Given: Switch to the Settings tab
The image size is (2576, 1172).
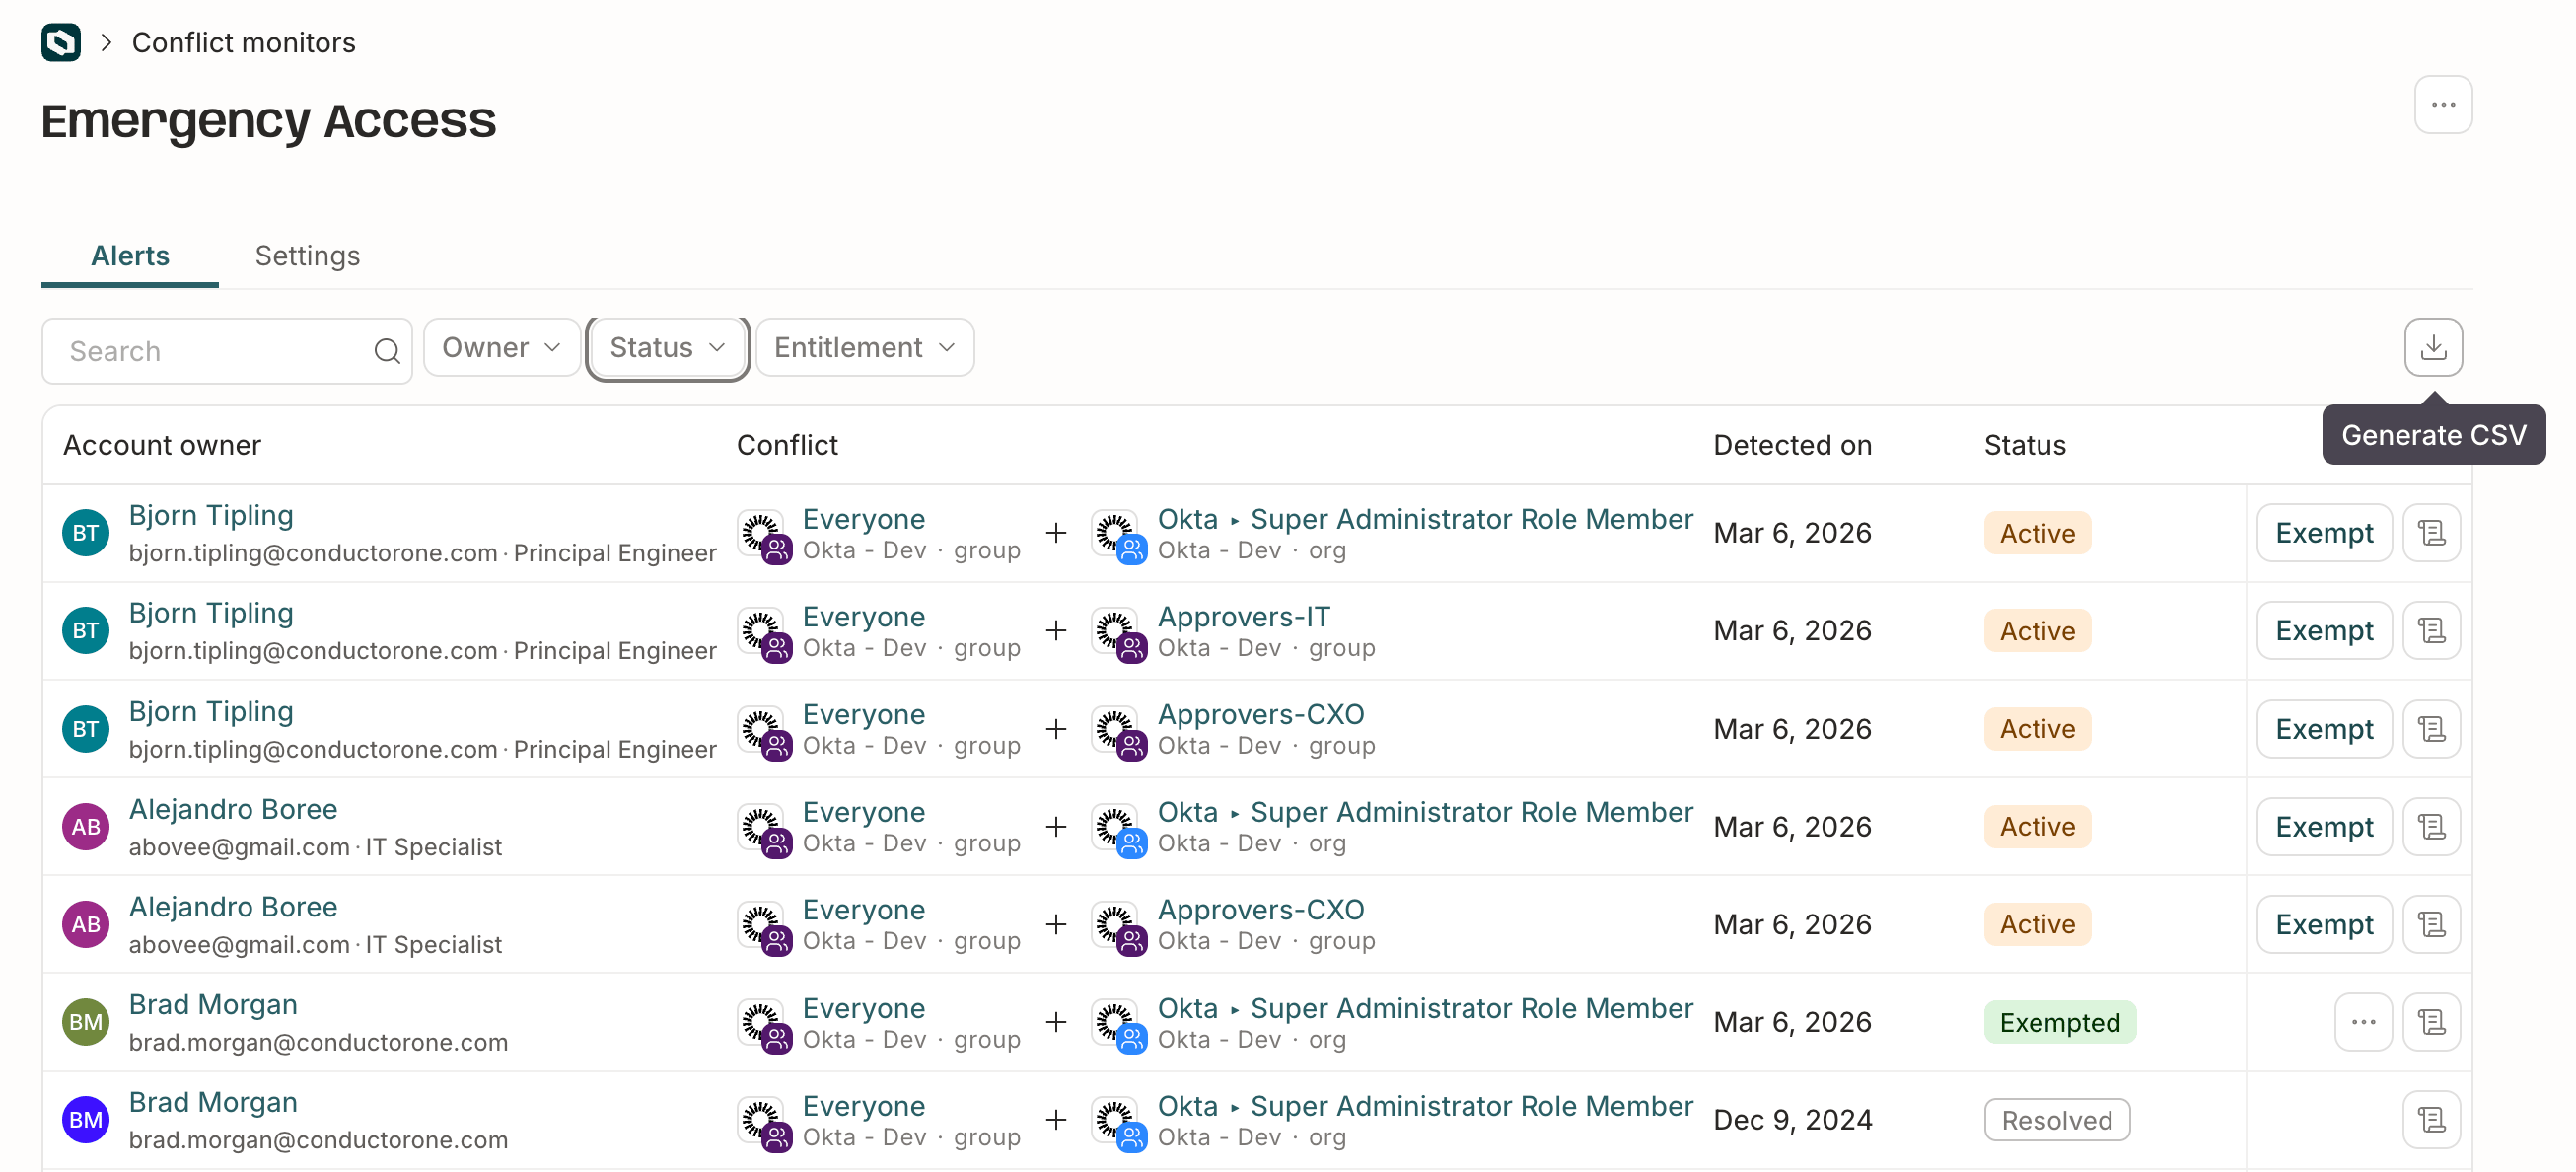Looking at the screenshot, I should (307, 256).
